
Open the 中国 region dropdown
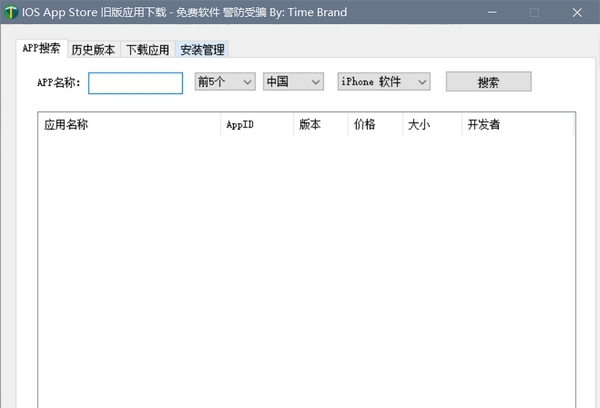coord(293,82)
